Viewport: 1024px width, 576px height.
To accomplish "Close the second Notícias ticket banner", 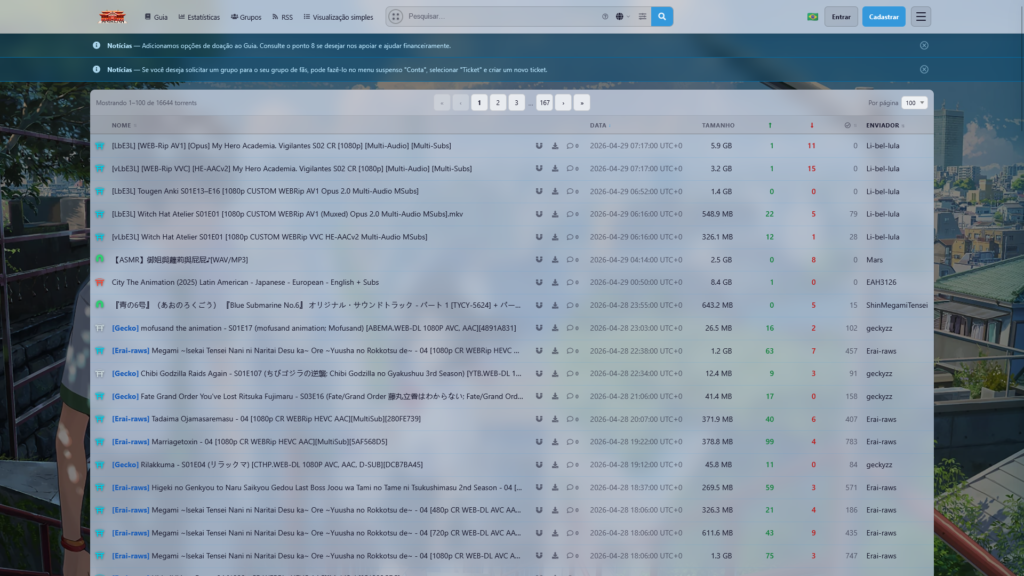I will 923,69.
